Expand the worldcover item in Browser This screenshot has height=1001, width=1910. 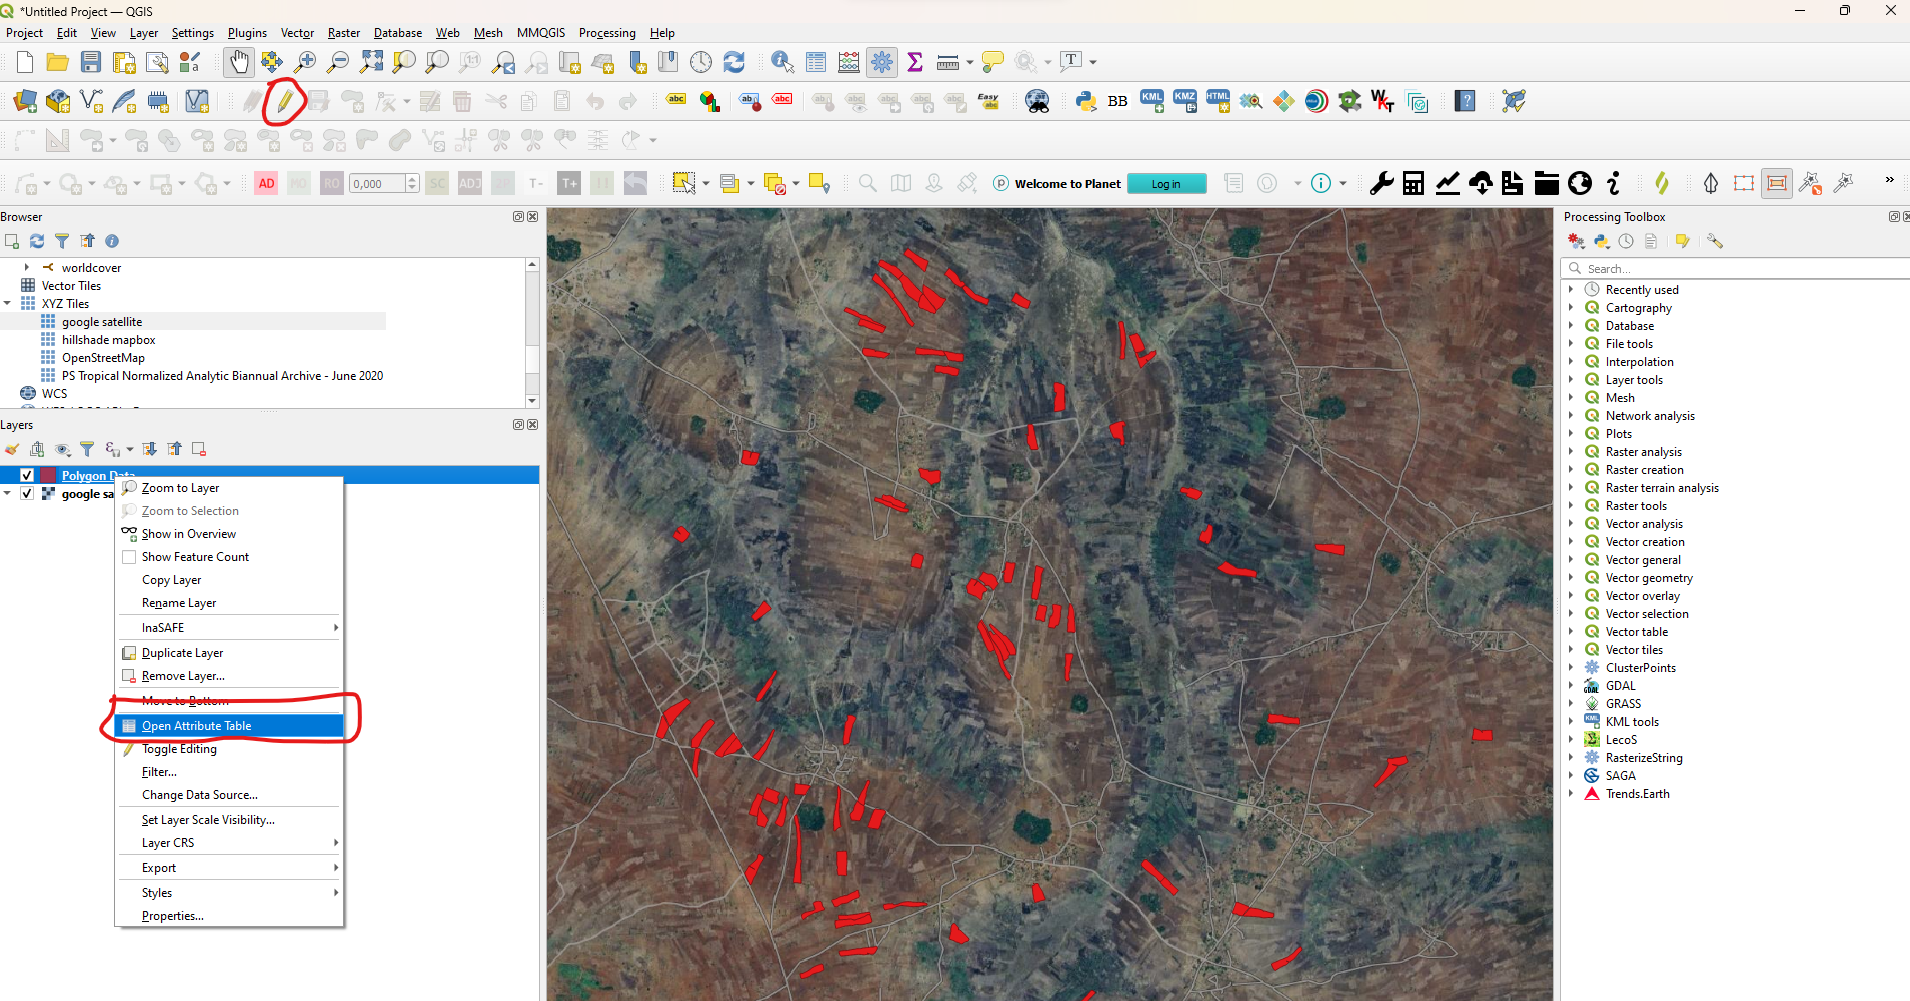[27, 268]
